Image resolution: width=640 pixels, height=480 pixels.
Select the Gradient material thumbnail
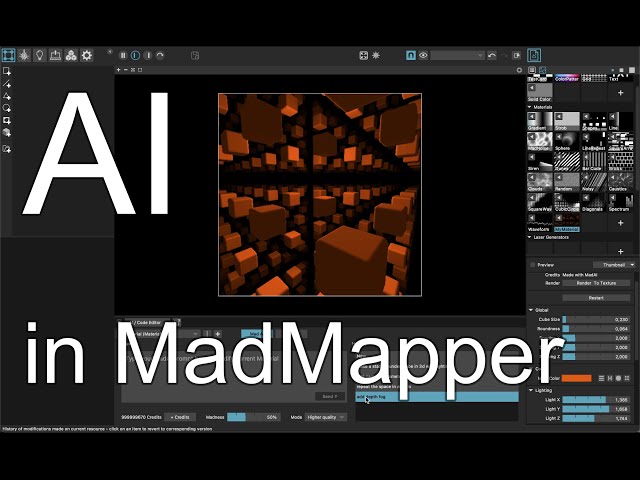(540, 121)
